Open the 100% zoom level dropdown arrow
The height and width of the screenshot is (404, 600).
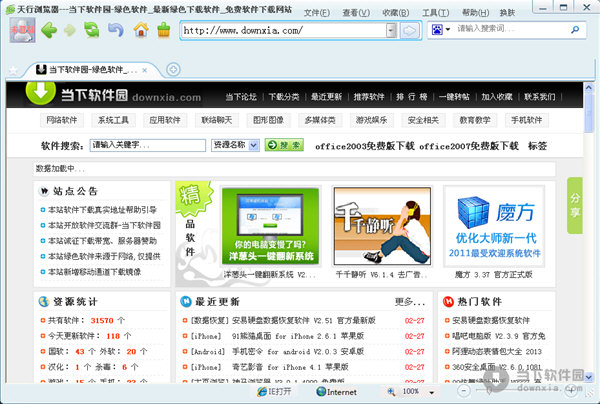[432, 392]
